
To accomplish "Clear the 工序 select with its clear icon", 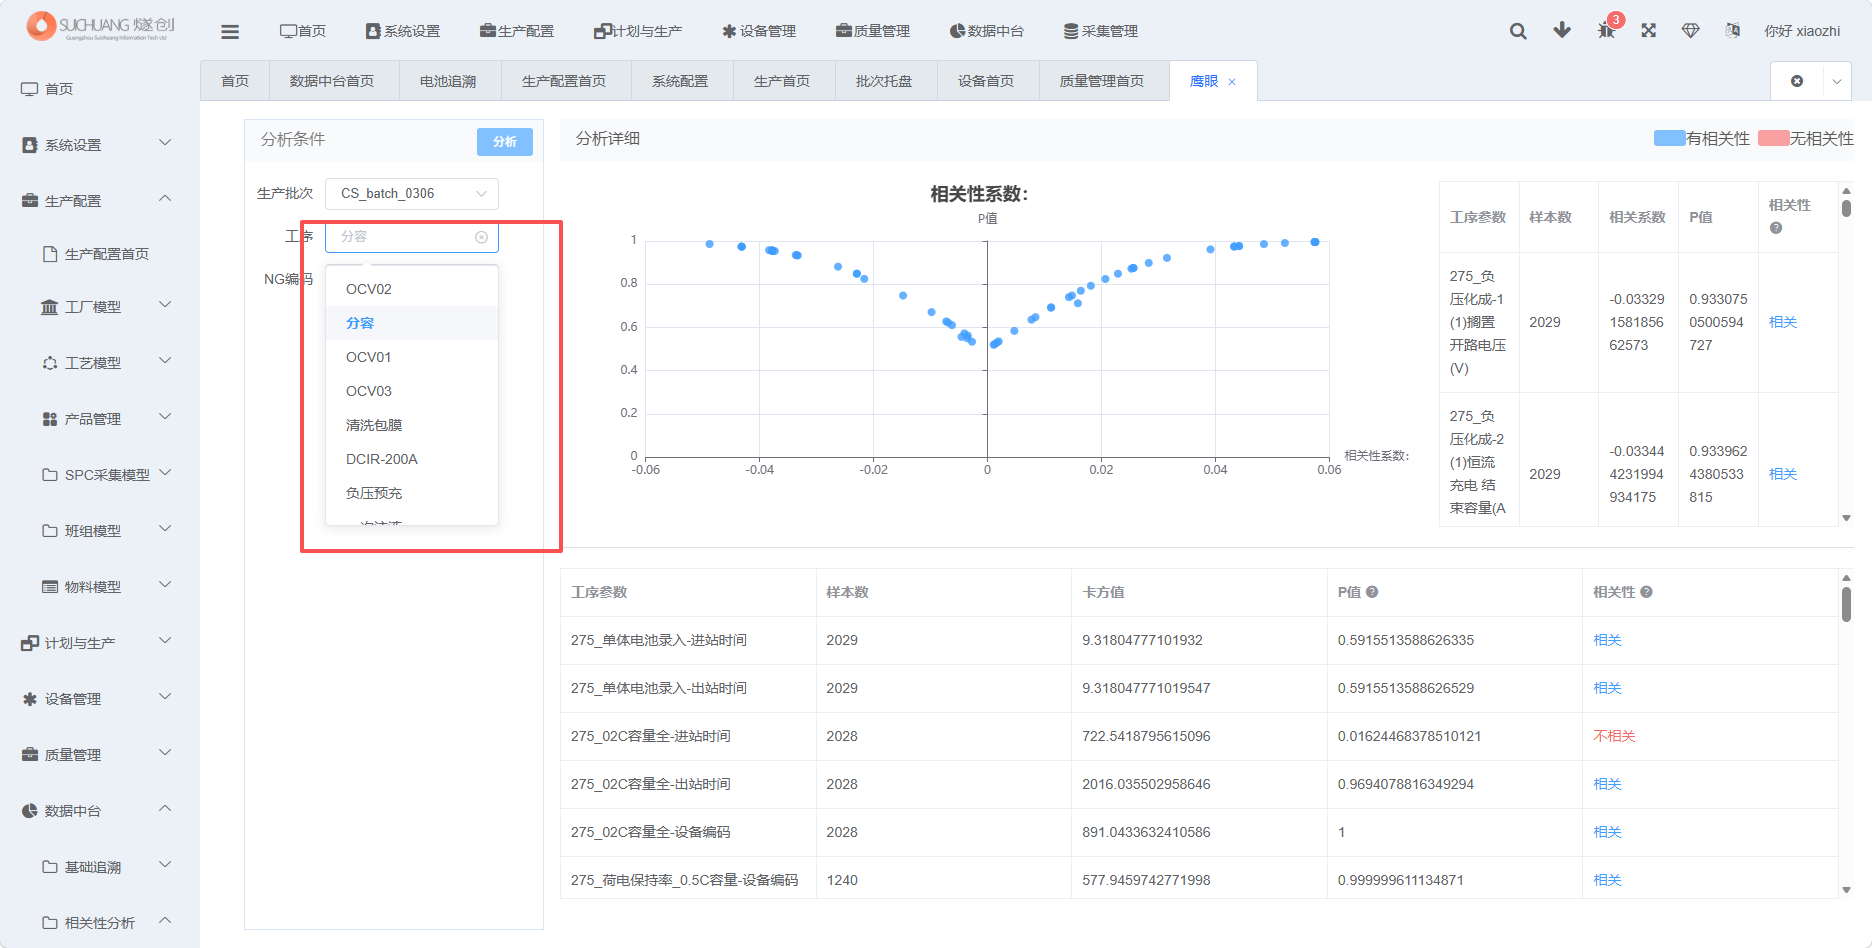I will (x=481, y=237).
